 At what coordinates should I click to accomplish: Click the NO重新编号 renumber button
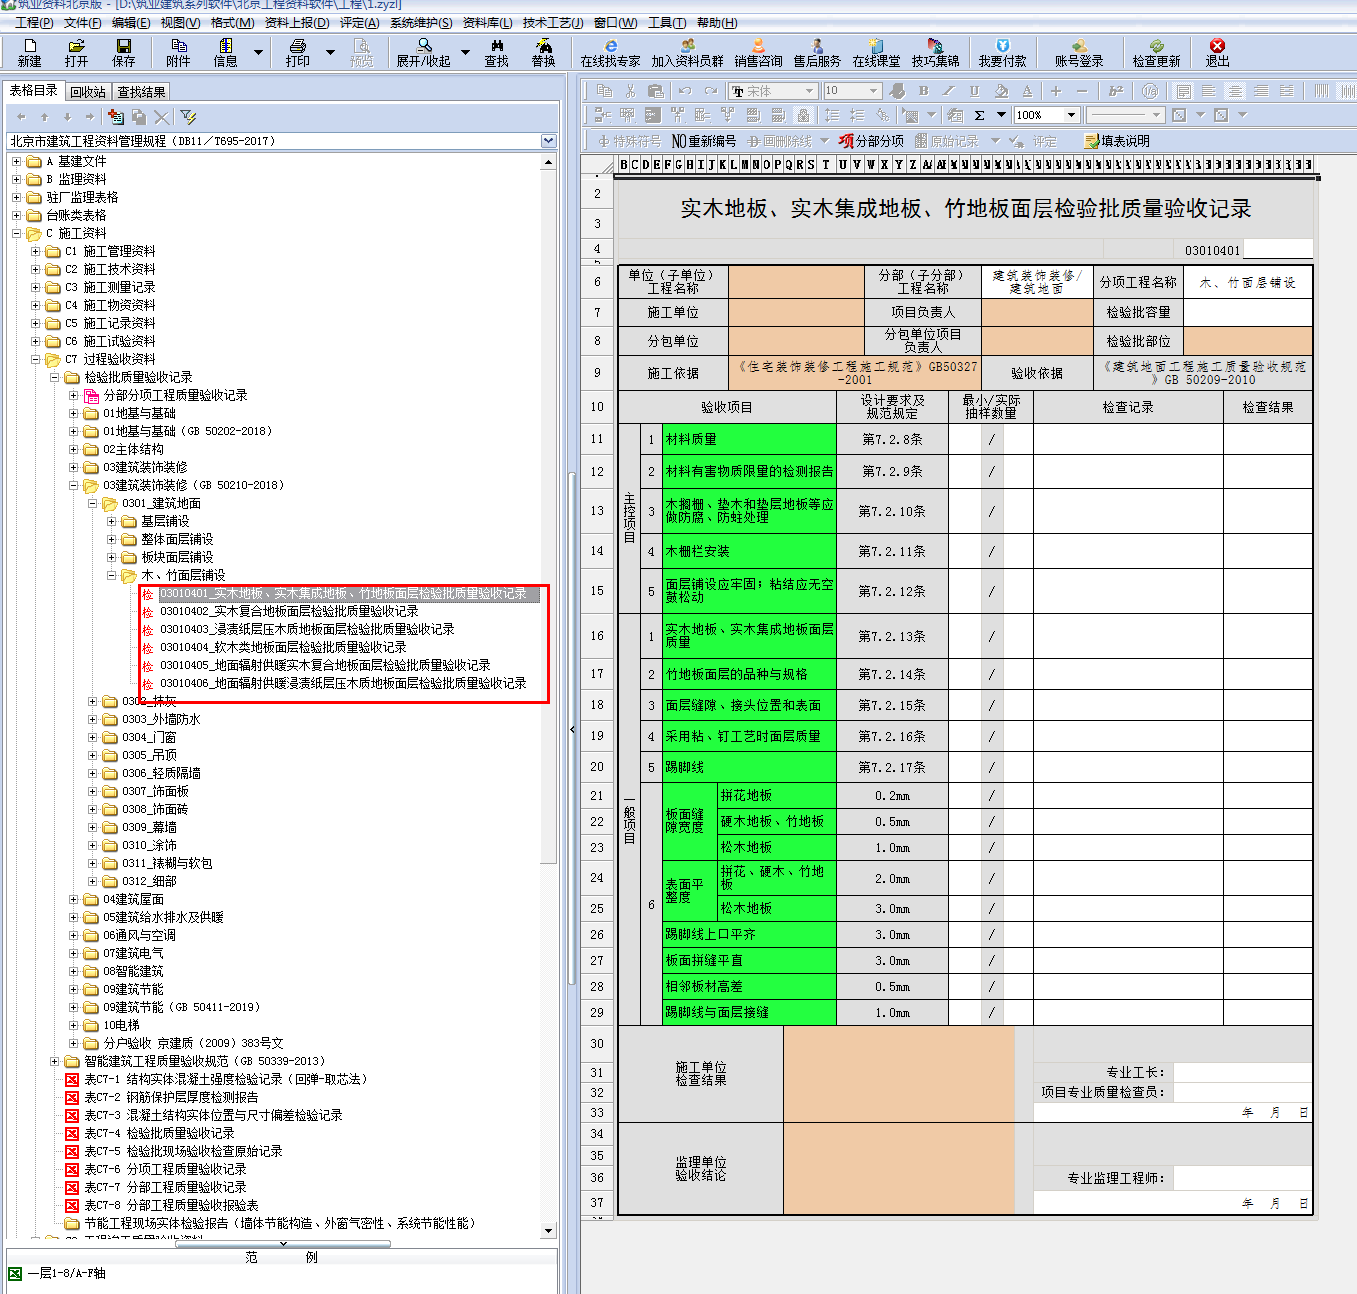[x=704, y=141]
